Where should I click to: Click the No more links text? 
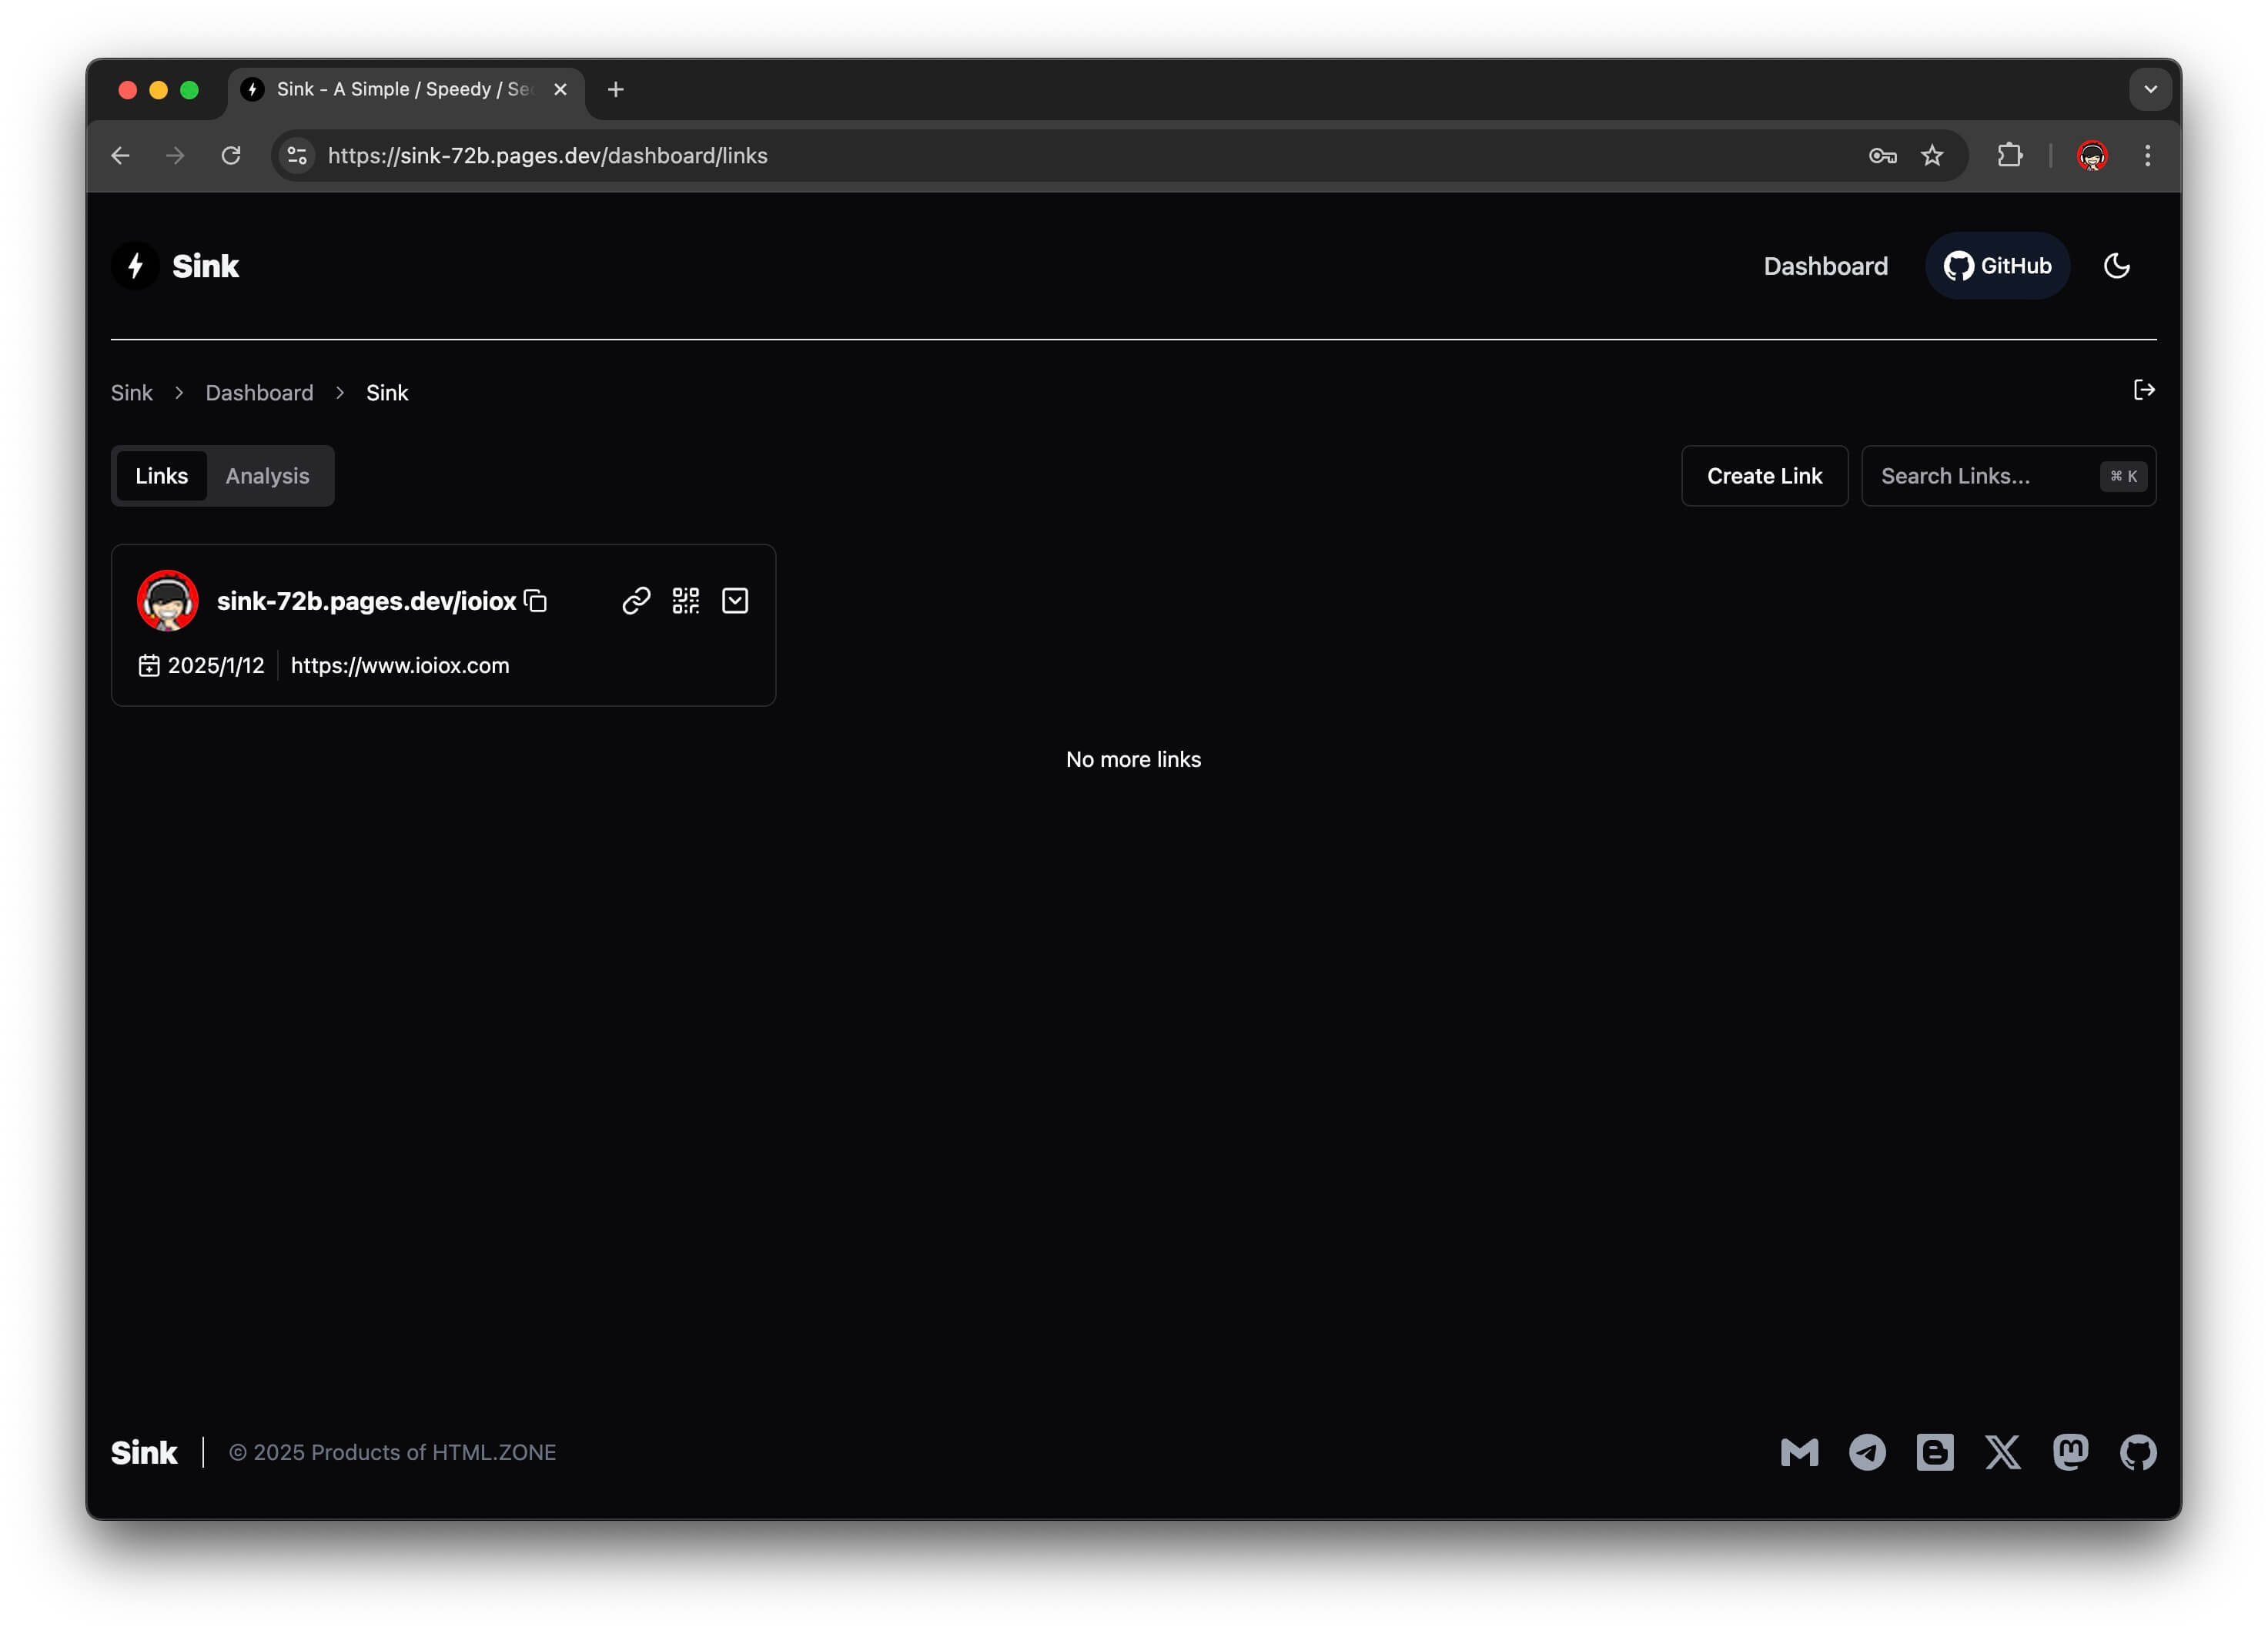tap(1133, 759)
